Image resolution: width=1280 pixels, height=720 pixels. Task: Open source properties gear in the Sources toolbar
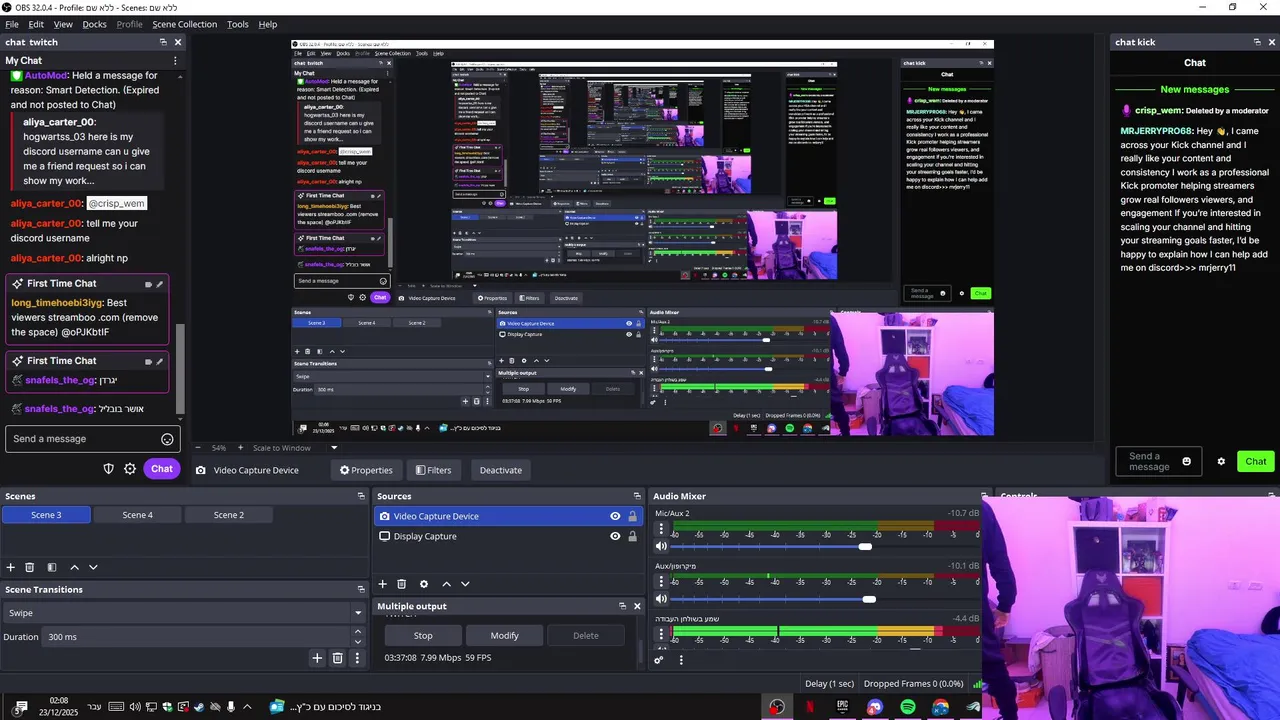[x=424, y=584]
